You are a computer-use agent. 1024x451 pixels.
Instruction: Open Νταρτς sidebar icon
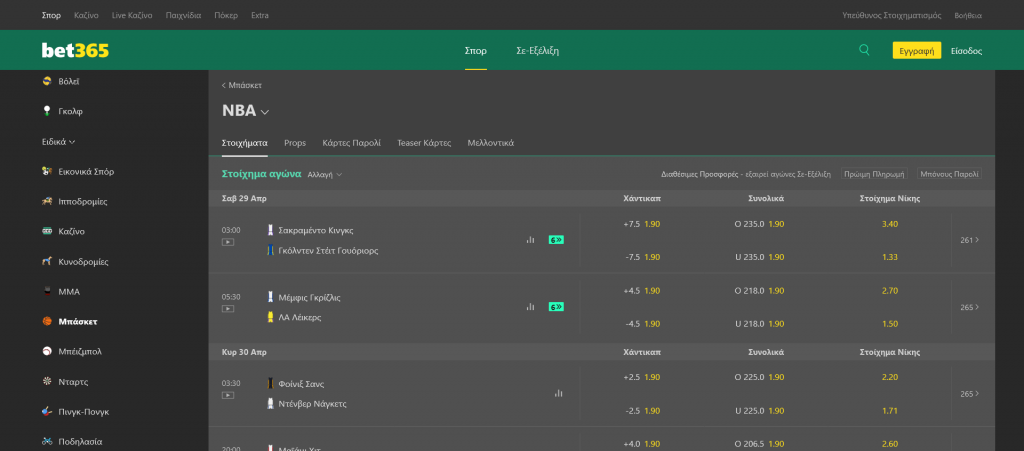click(x=47, y=382)
